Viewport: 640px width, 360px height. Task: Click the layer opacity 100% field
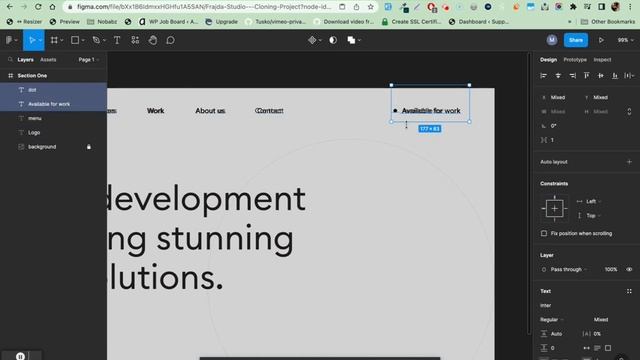[x=611, y=269]
